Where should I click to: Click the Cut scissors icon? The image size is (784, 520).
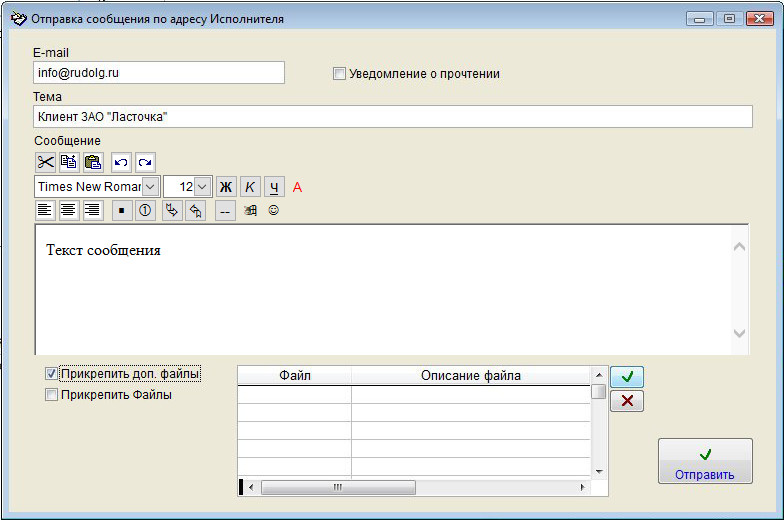(45, 162)
